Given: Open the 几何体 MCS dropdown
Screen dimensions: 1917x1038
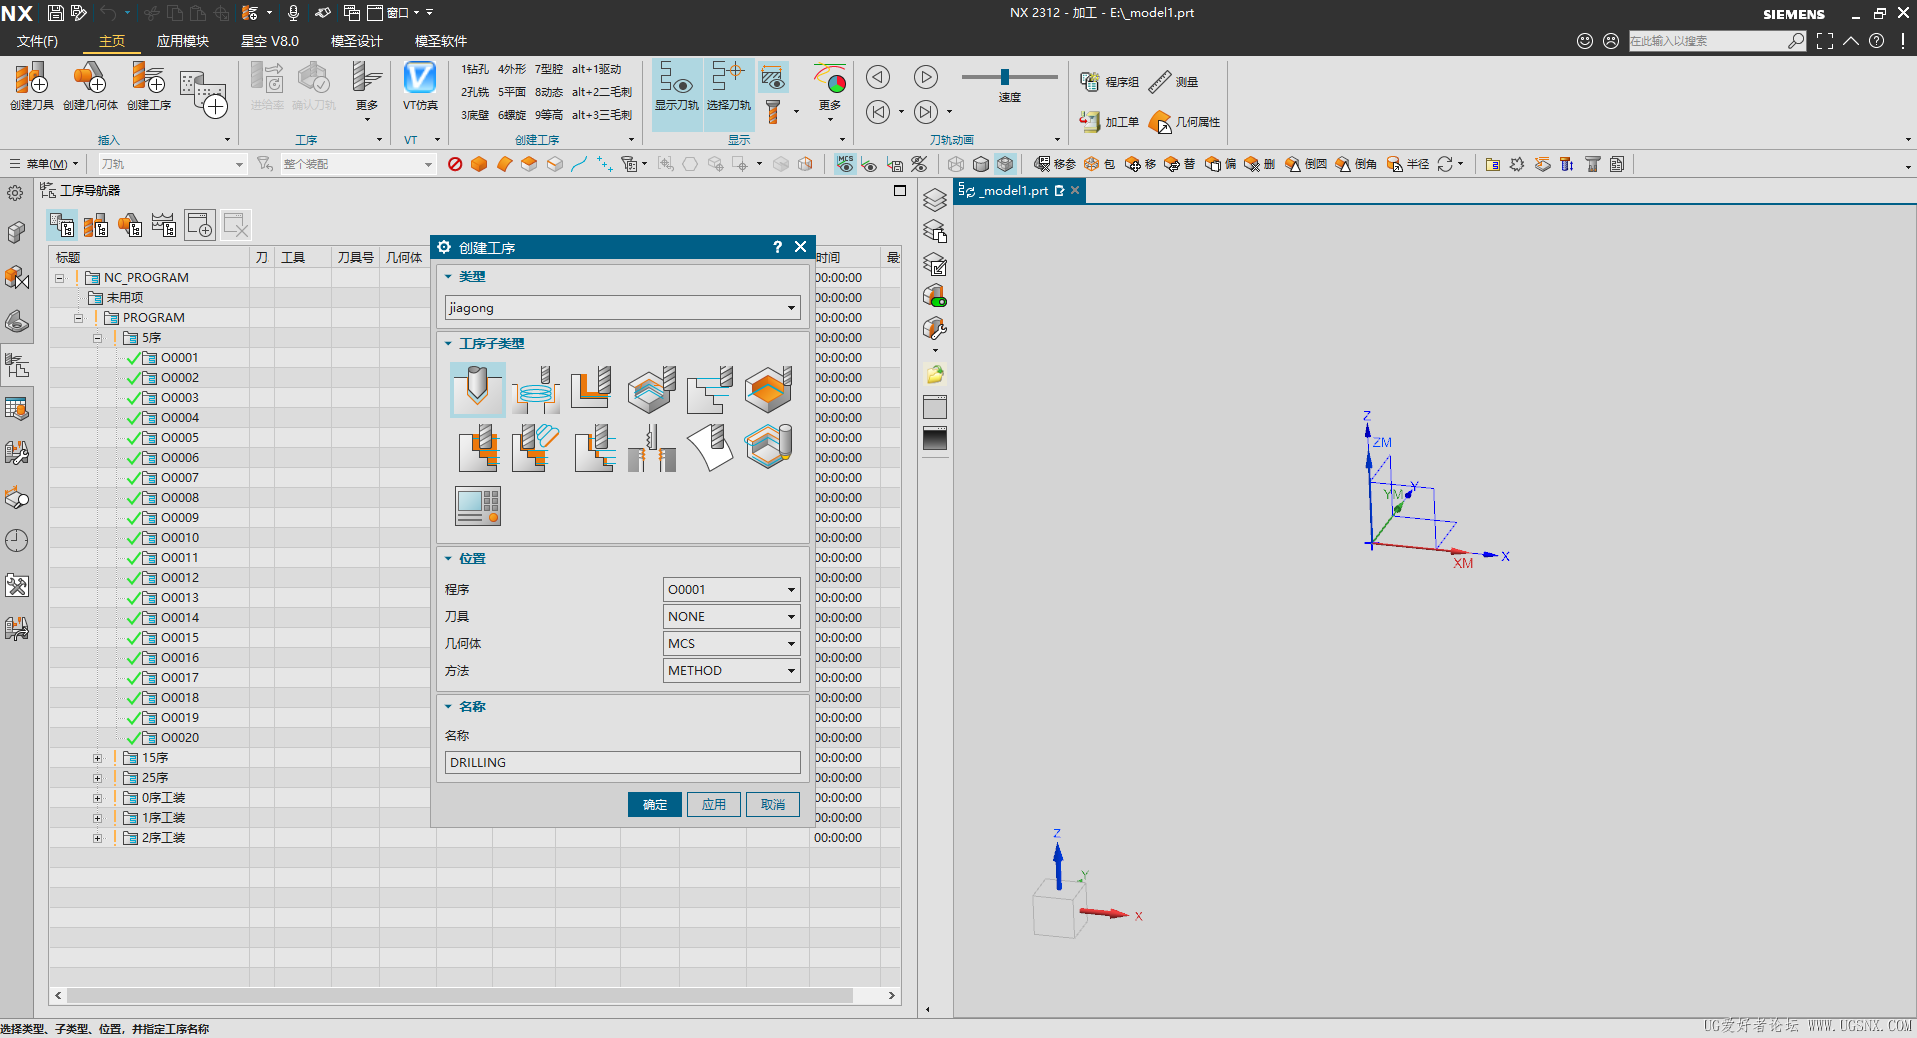Looking at the screenshot, I should click(732, 644).
